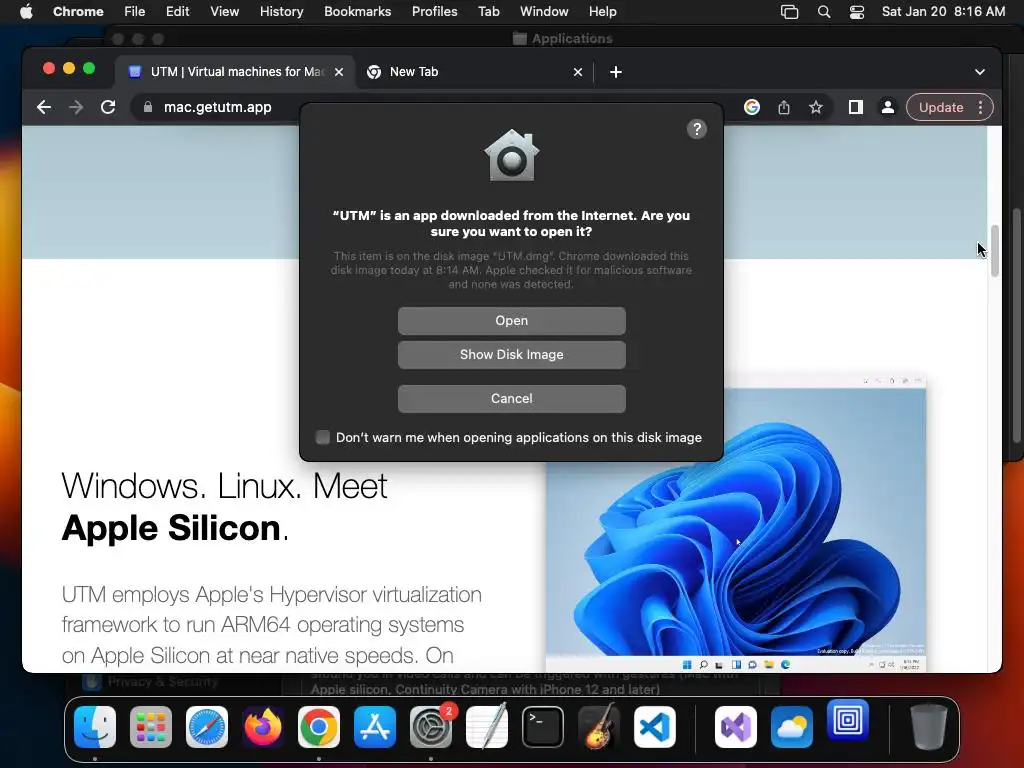
Task: Open Launchpad from the Dock
Action: pyautogui.click(x=151, y=726)
